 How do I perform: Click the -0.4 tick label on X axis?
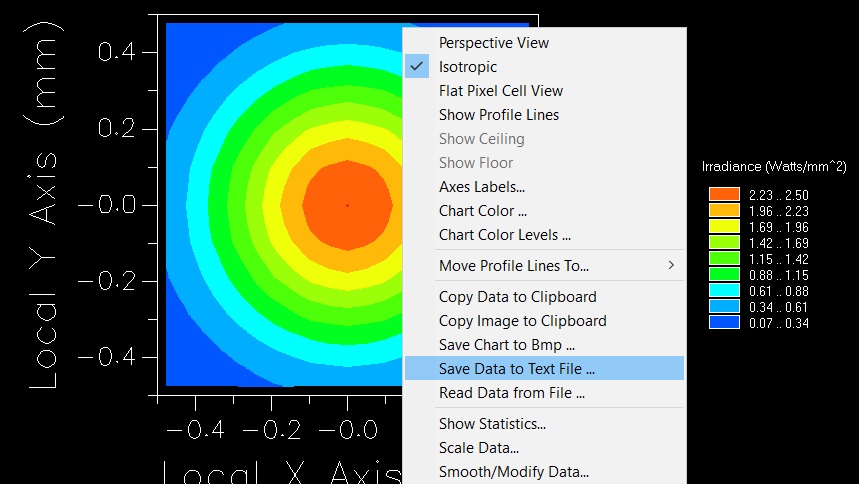pos(196,430)
